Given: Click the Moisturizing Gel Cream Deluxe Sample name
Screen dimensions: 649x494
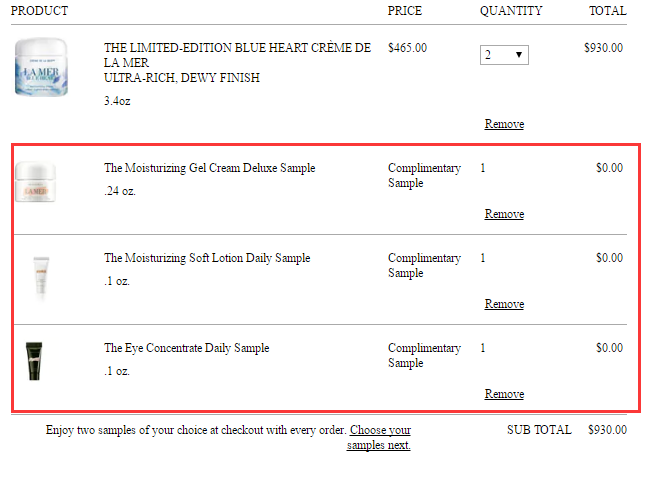Looking at the screenshot, I should (x=209, y=168).
